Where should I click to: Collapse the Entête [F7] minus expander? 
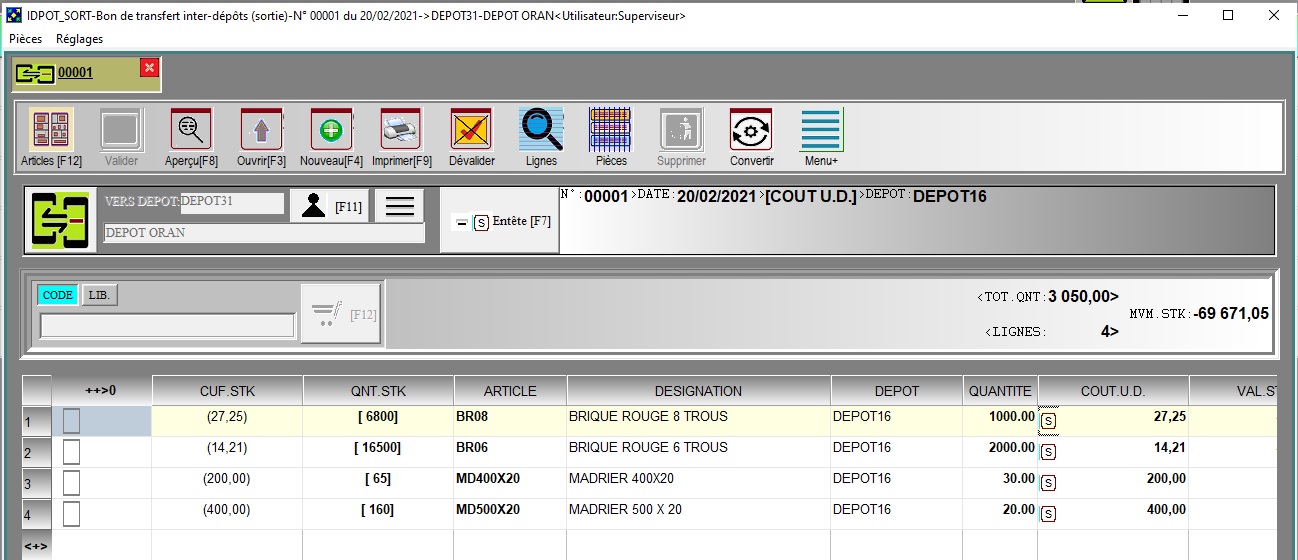pos(461,223)
